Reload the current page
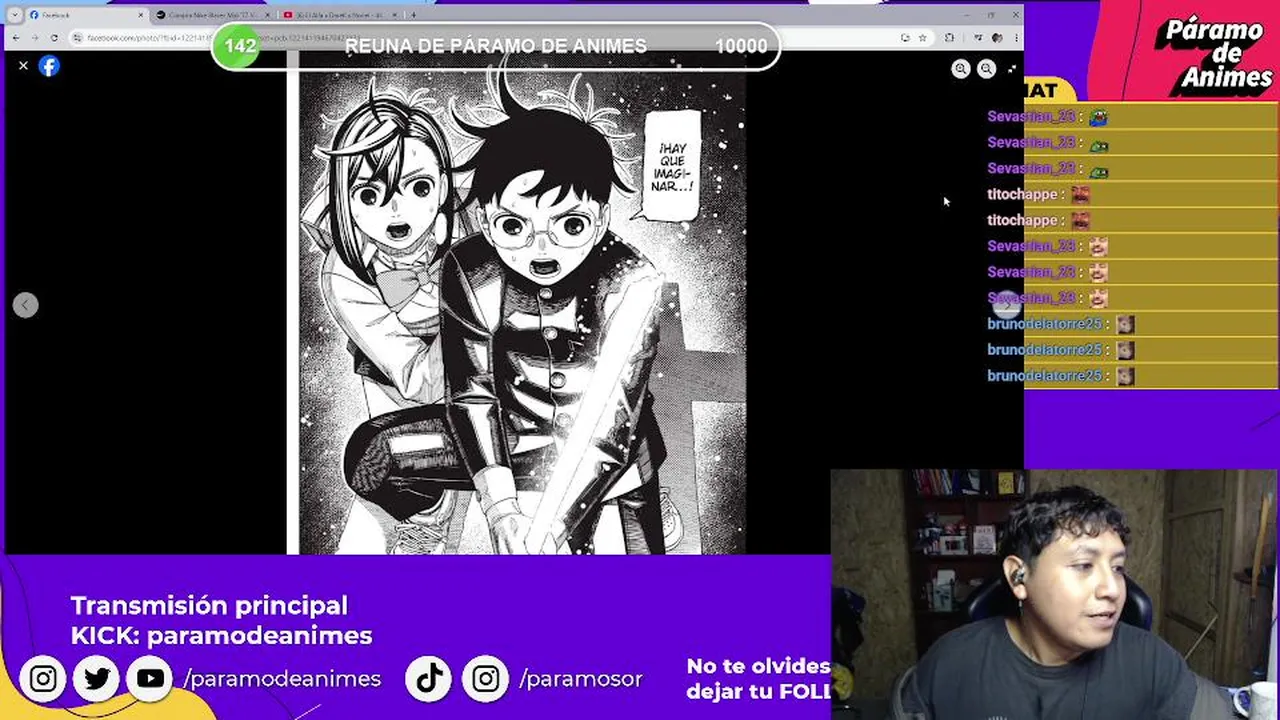The height and width of the screenshot is (720, 1280). 54,38
